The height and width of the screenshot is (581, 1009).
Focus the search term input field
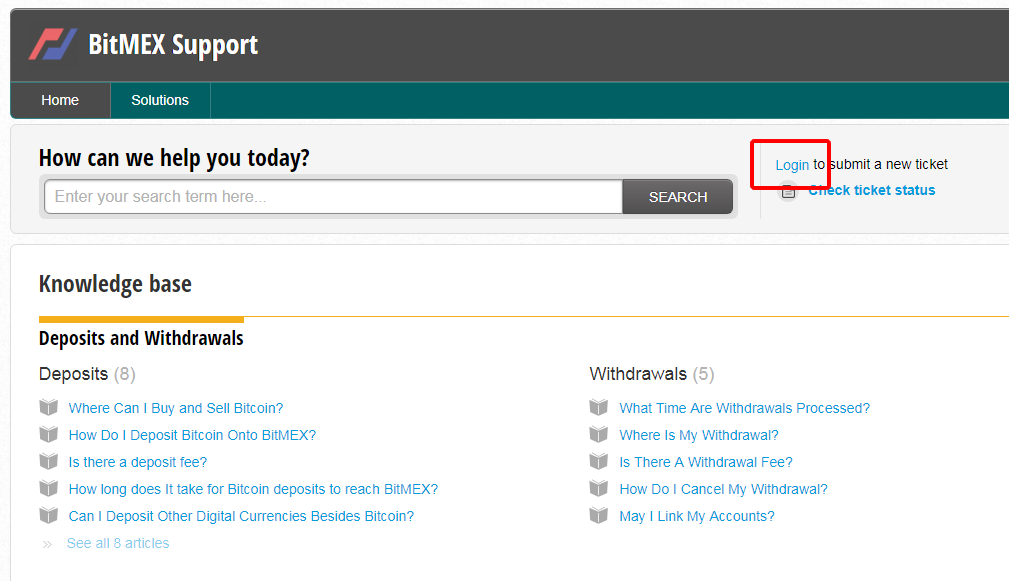click(x=333, y=197)
